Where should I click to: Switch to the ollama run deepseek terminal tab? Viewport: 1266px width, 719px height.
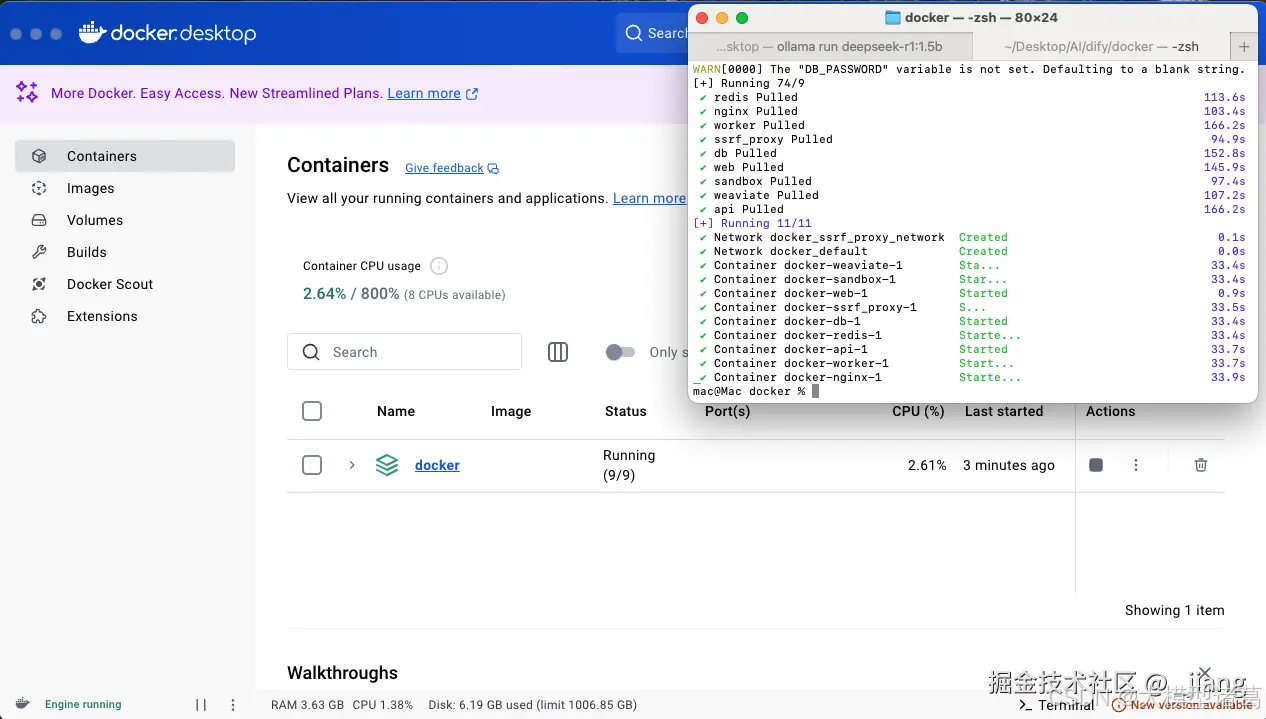click(830, 46)
